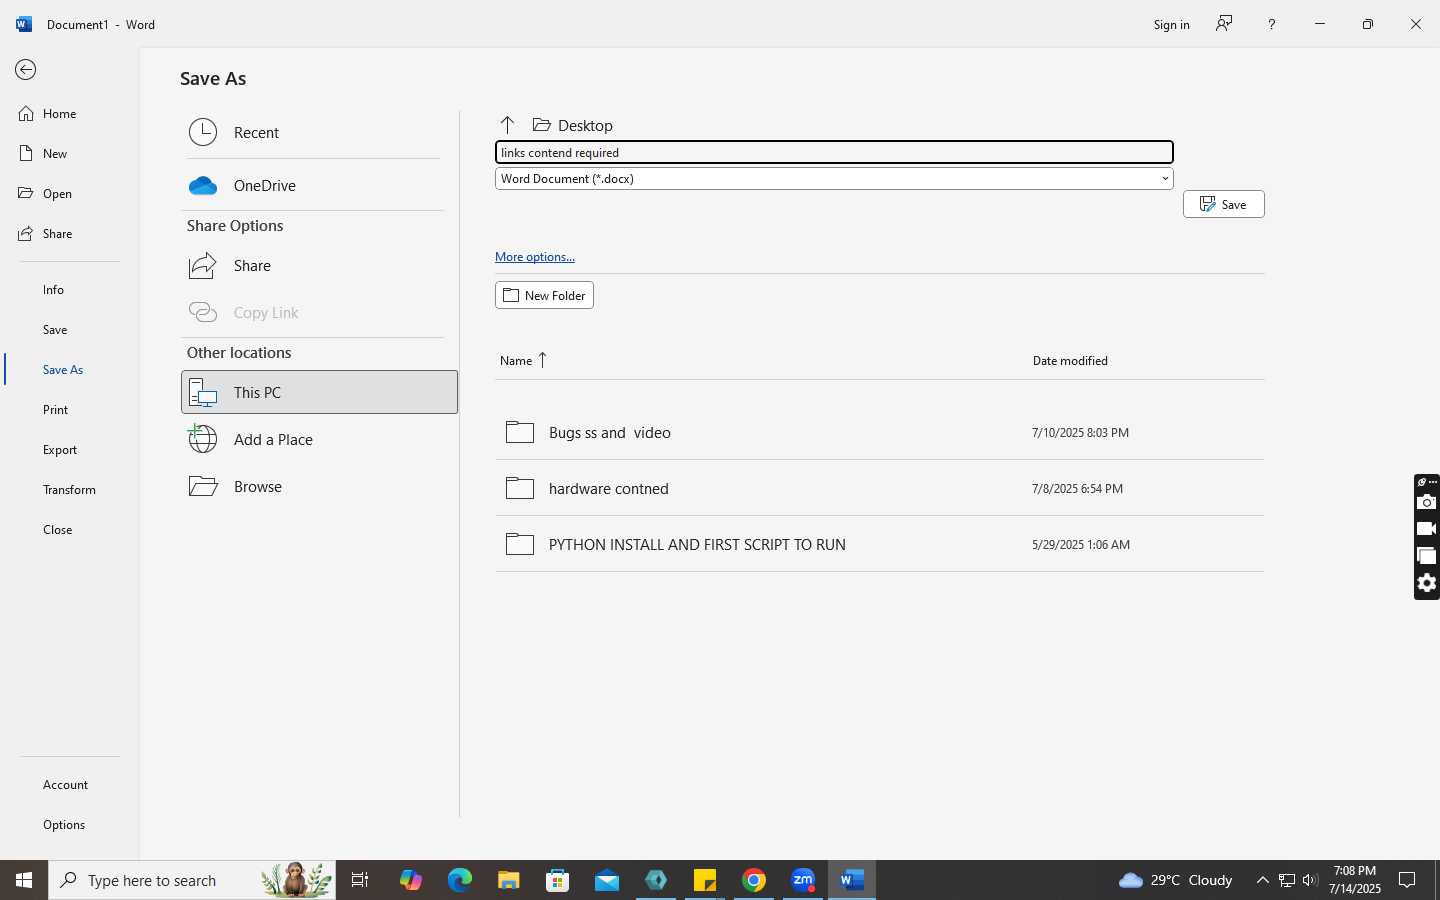Click date '5/29/2025 1:06 AM'
Screen dimensions: 1440x900
coord(1081,545)
